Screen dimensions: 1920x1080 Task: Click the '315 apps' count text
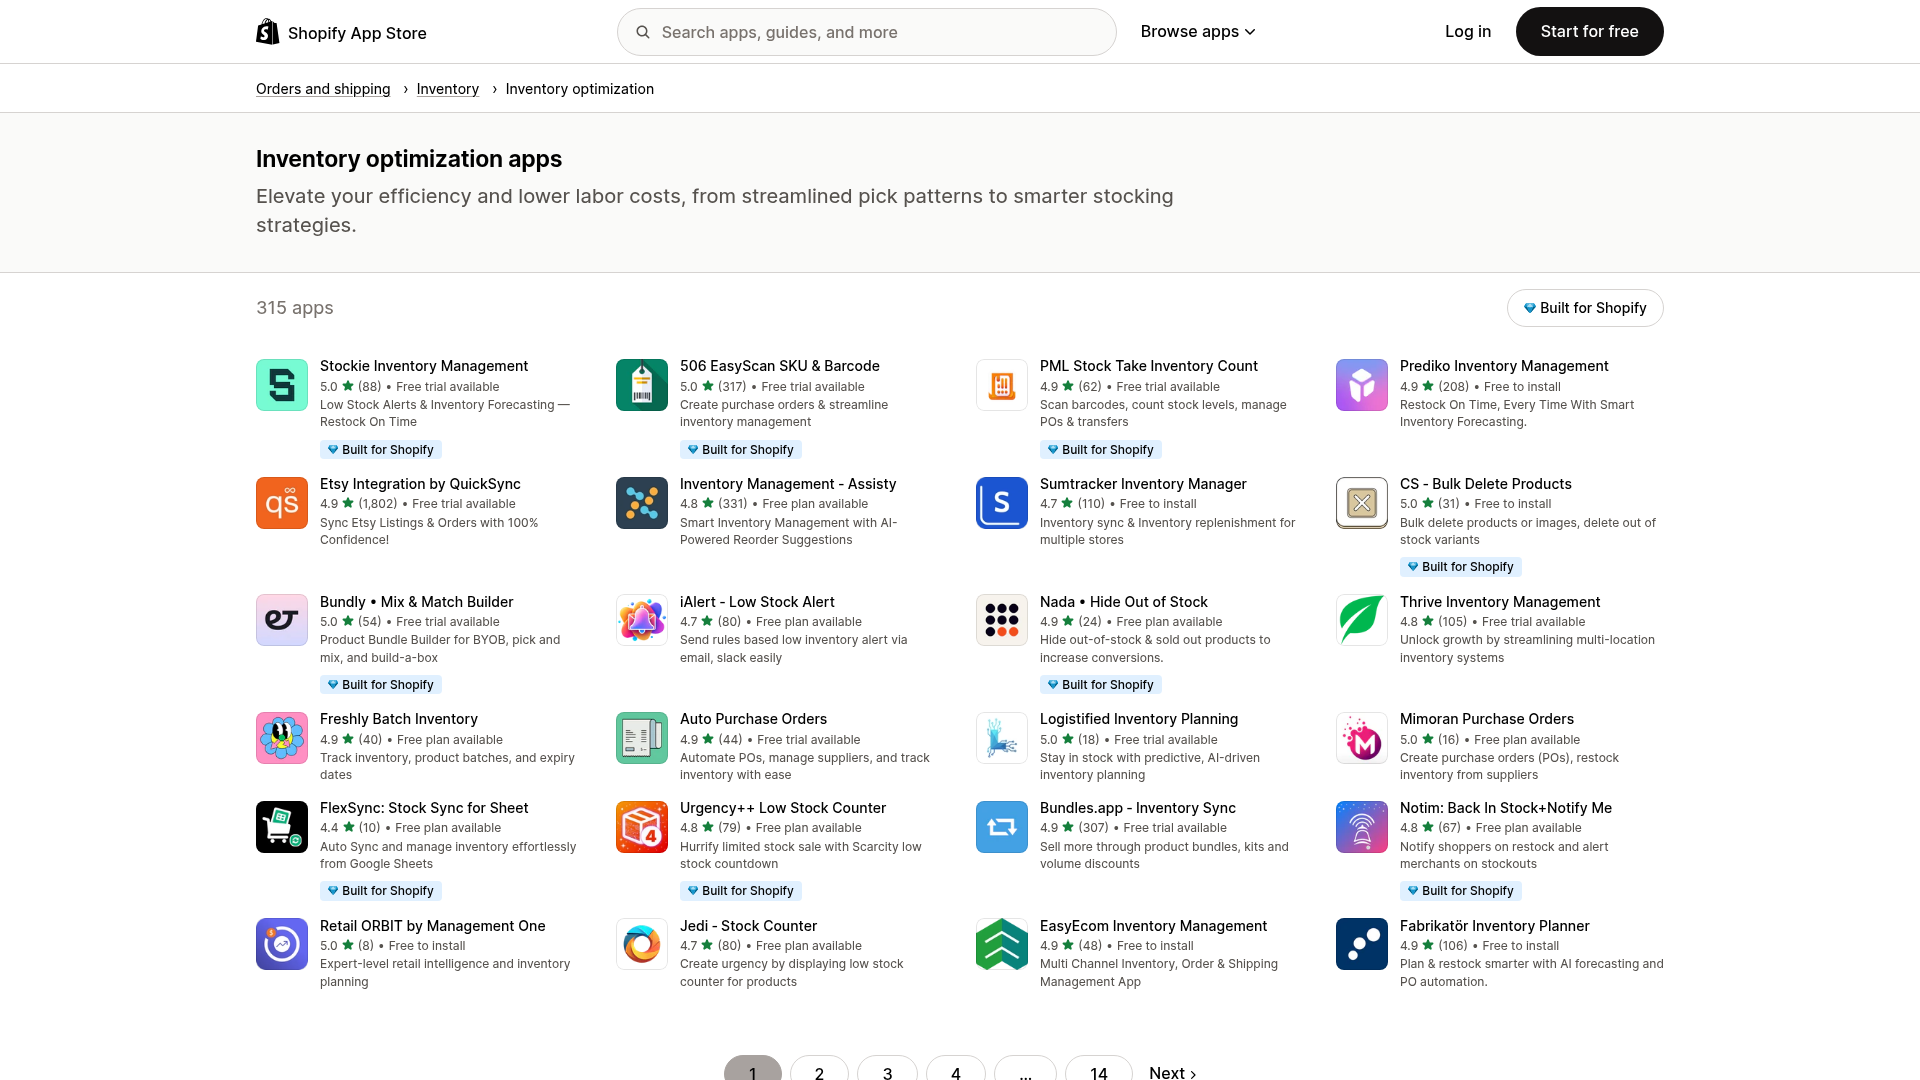(295, 308)
